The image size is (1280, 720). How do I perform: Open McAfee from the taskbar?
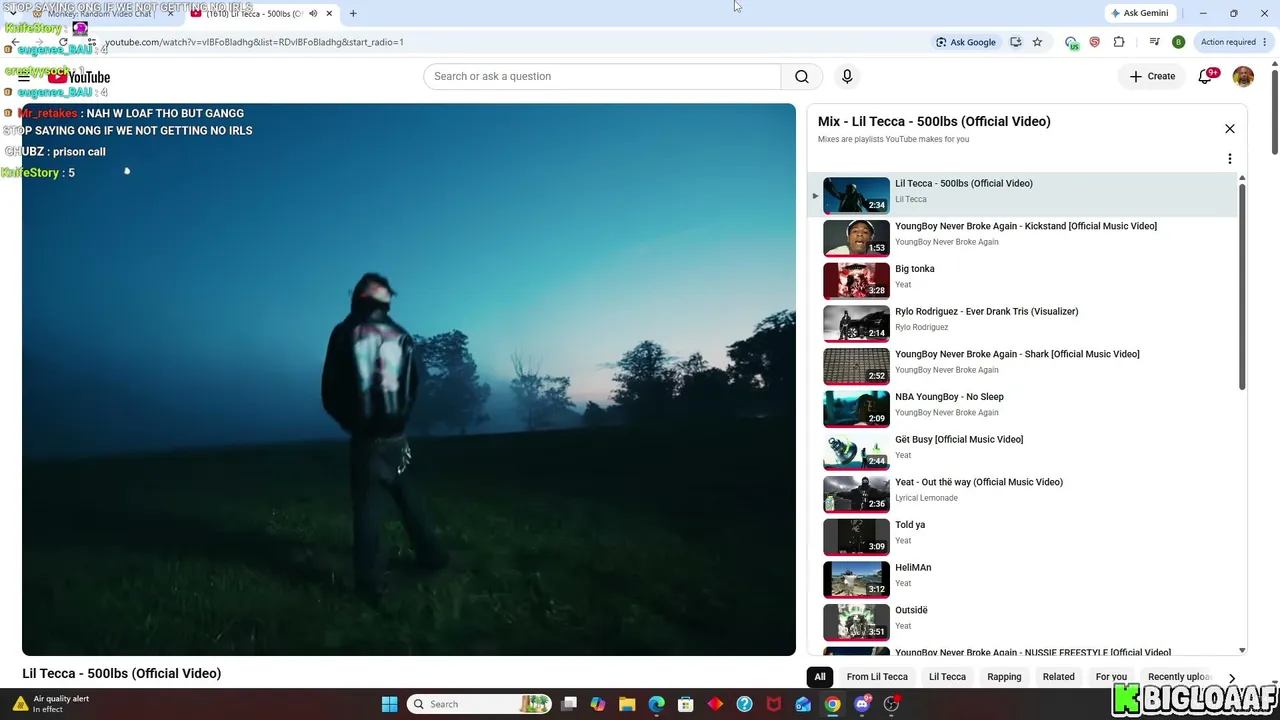tap(773, 704)
